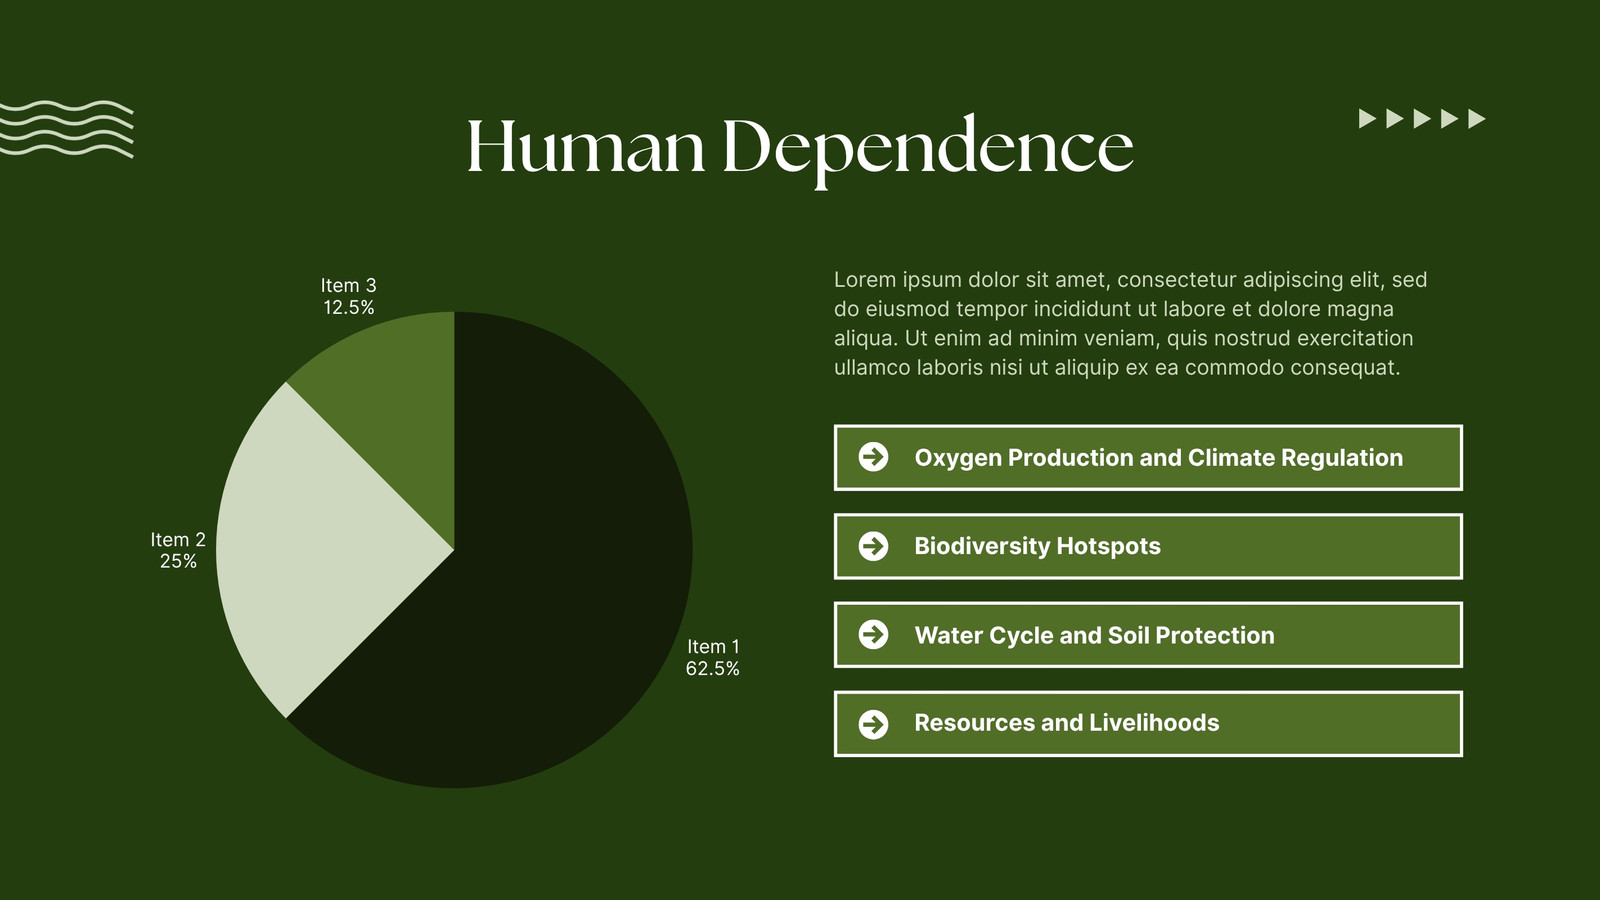This screenshot has width=1600, height=900.
Task: Click the "Item 3 12.5%" chart label
Action: pos(349,296)
